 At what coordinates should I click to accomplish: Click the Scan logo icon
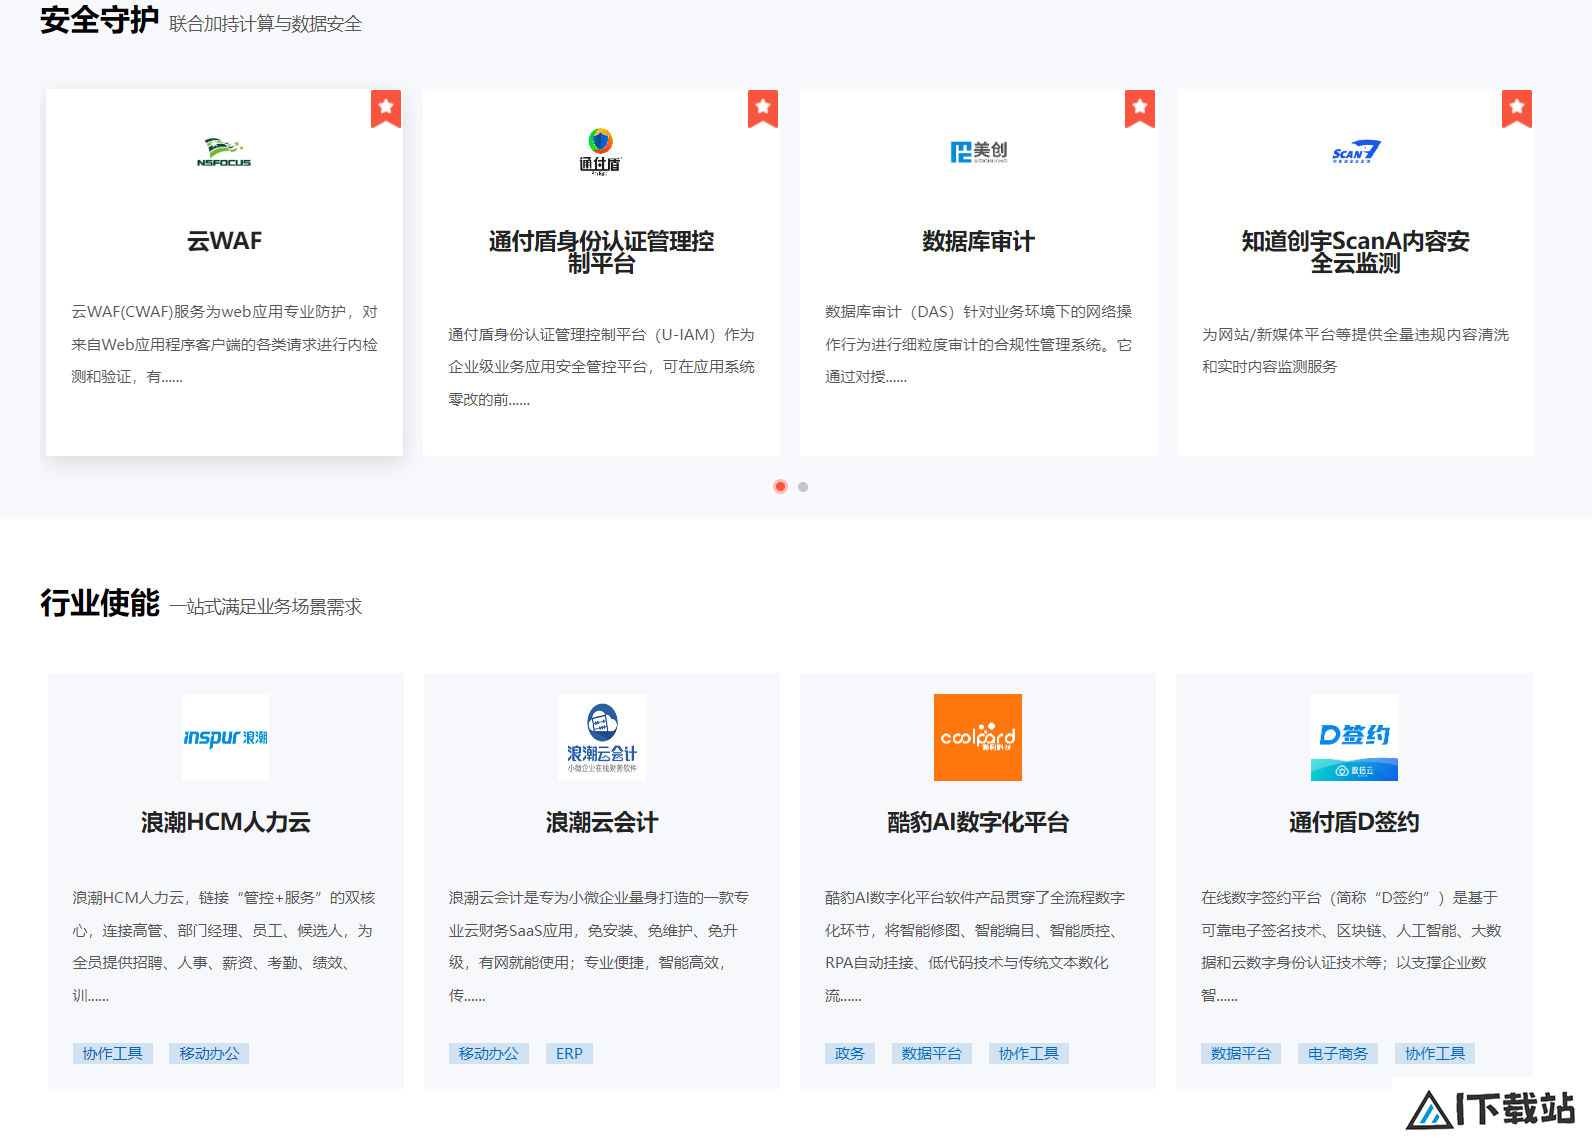(x=1356, y=151)
